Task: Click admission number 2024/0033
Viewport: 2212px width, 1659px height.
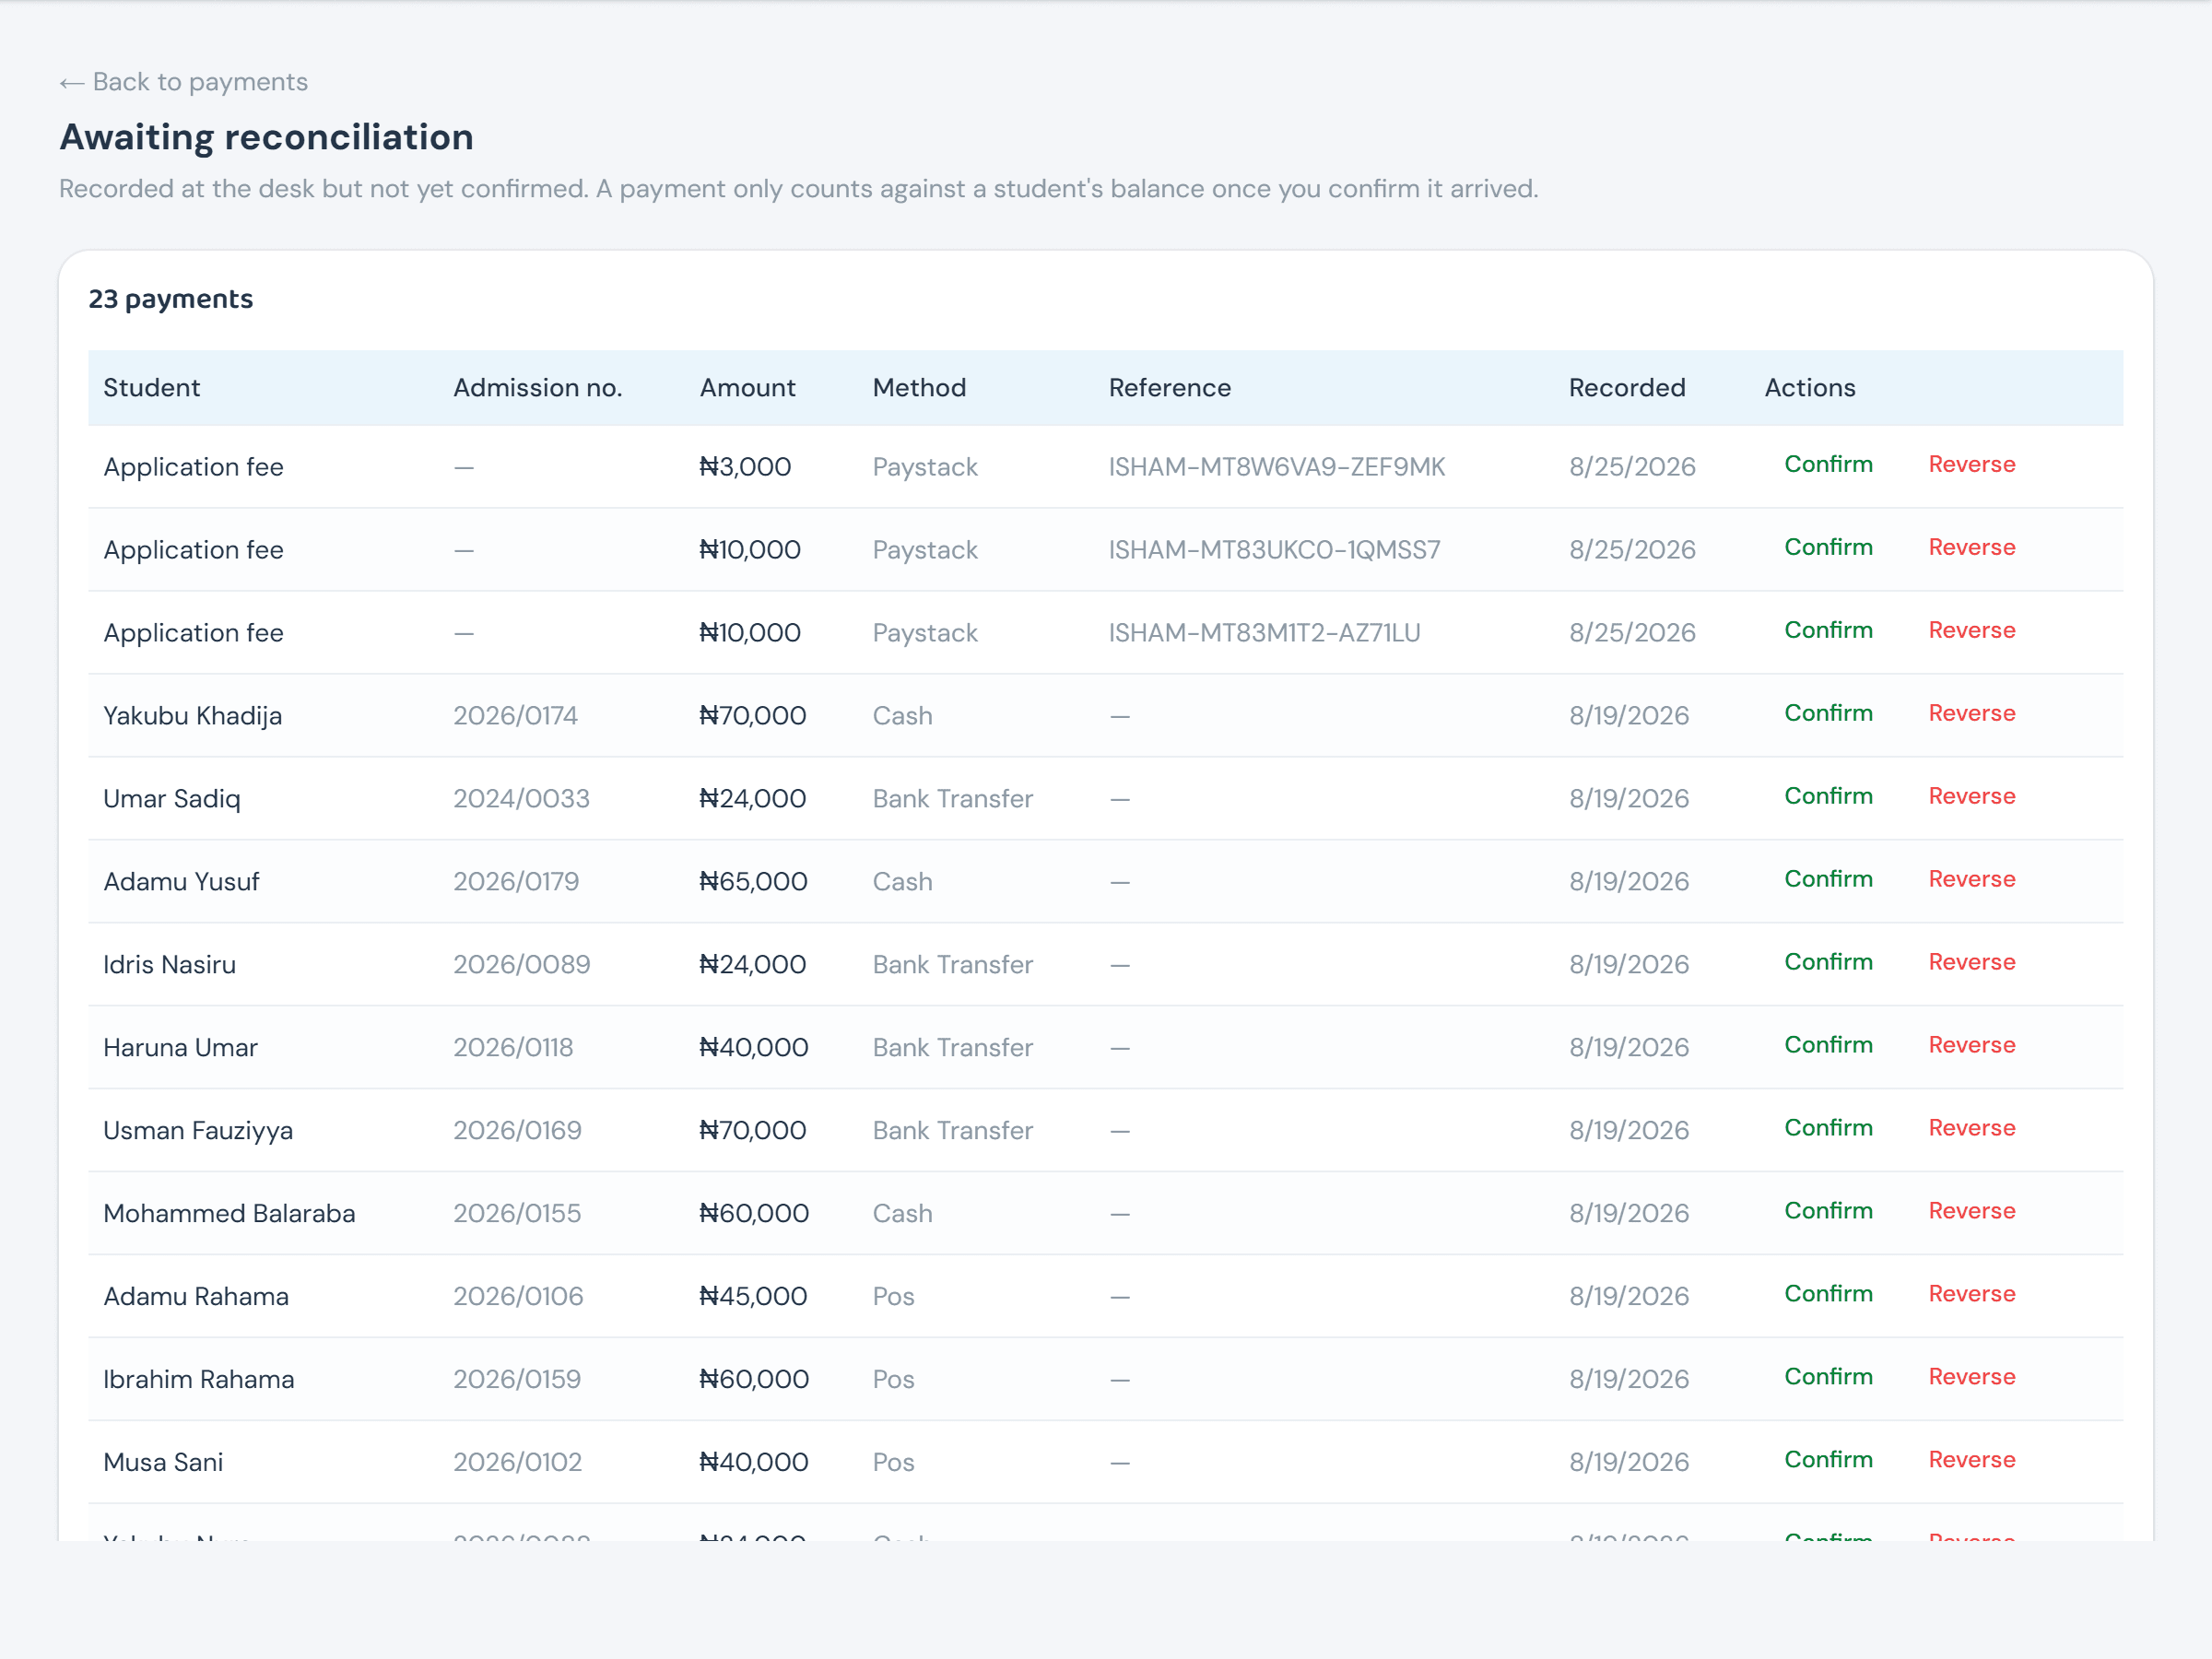Action: pos(522,799)
